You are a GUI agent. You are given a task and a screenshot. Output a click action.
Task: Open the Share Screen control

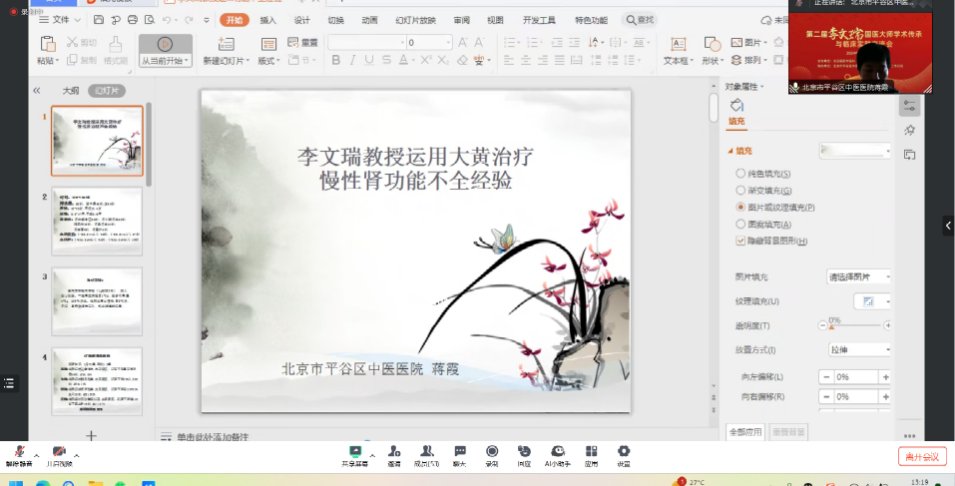coord(354,452)
